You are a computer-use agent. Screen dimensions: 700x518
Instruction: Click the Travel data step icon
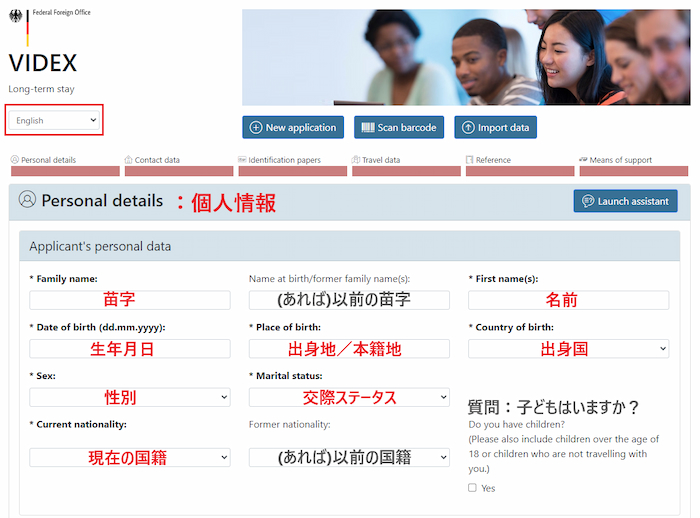(356, 160)
